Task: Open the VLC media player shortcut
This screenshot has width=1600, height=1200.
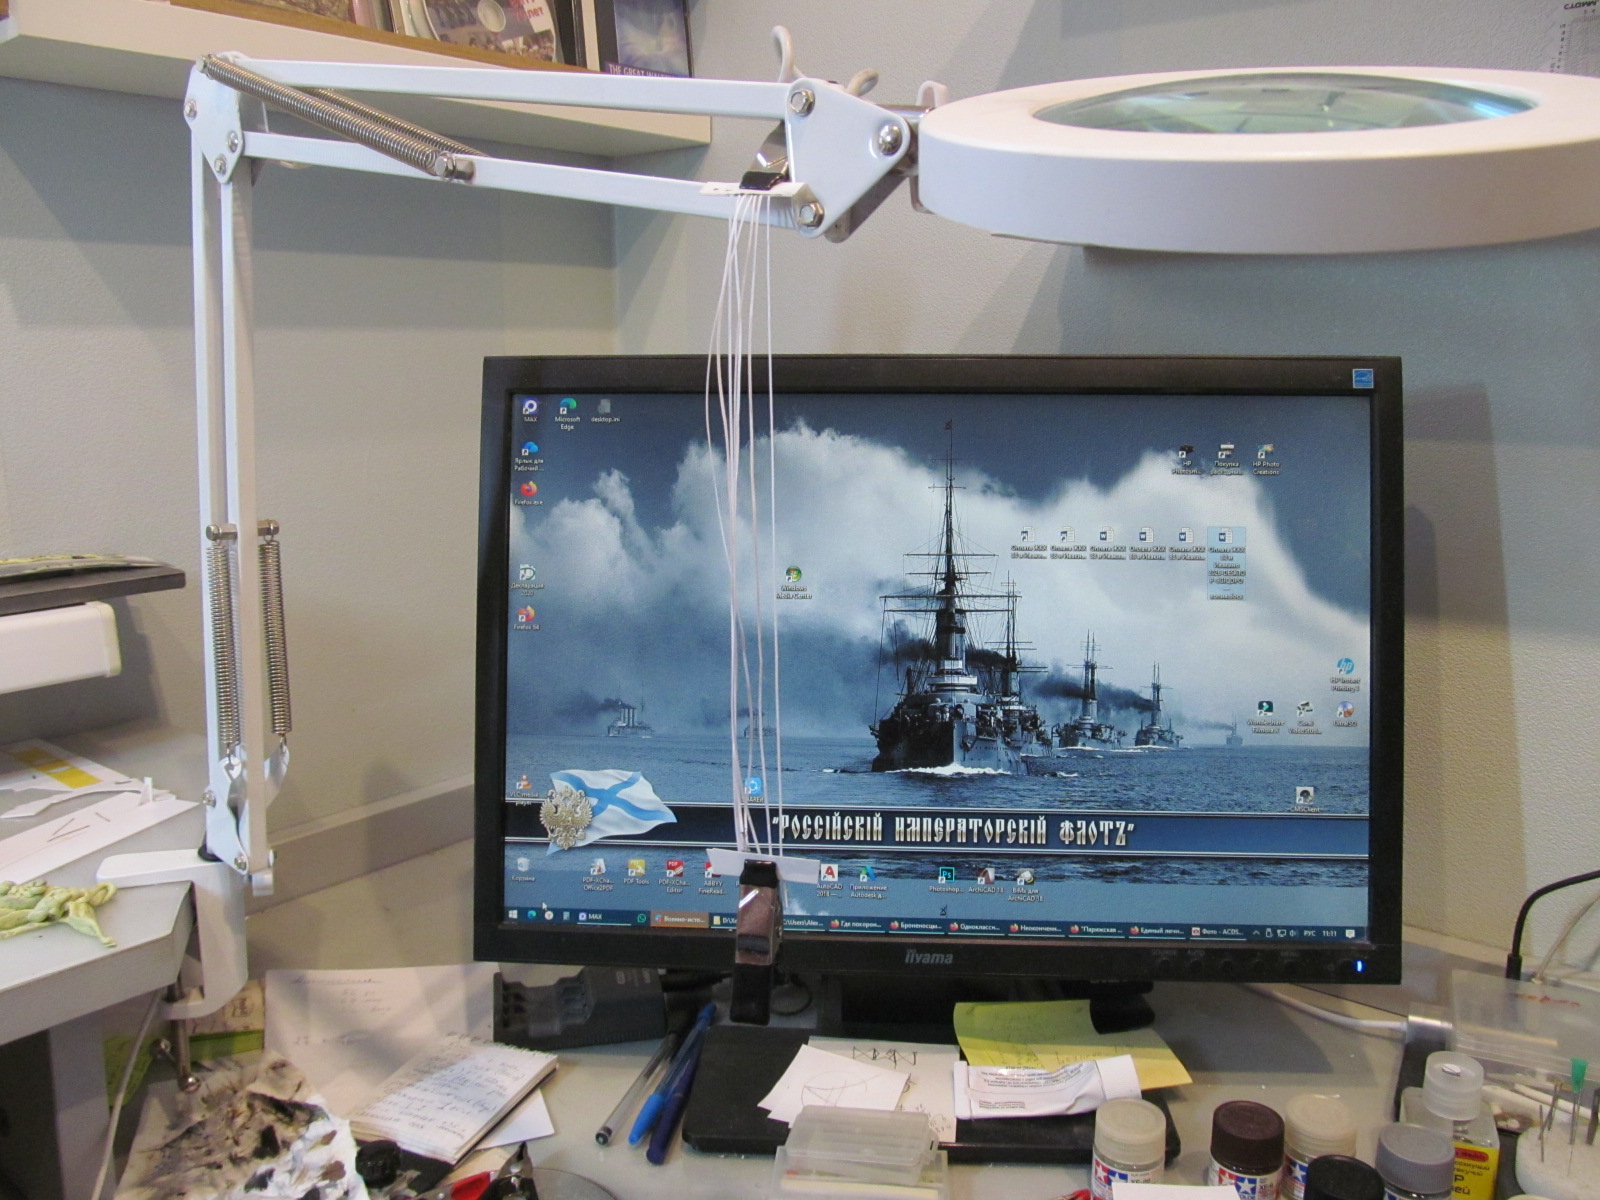Action: coord(522,785)
